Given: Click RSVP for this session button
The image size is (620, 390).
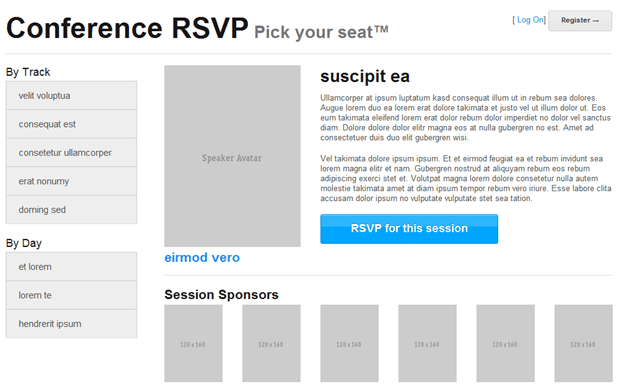Looking at the screenshot, I should [x=409, y=229].
